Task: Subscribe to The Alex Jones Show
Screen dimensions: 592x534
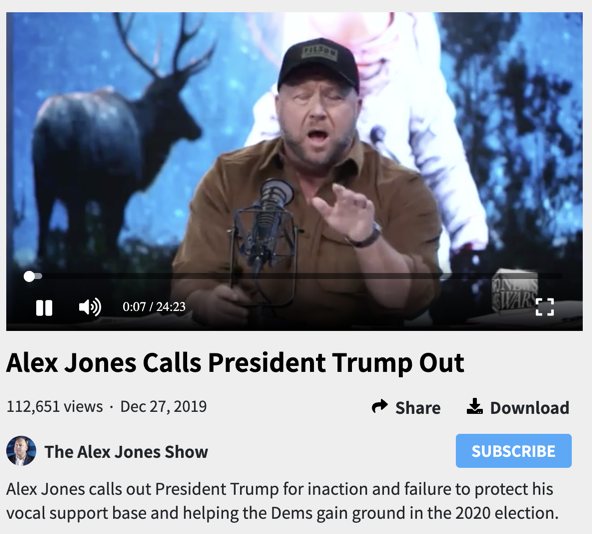Action: pyautogui.click(x=513, y=451)
